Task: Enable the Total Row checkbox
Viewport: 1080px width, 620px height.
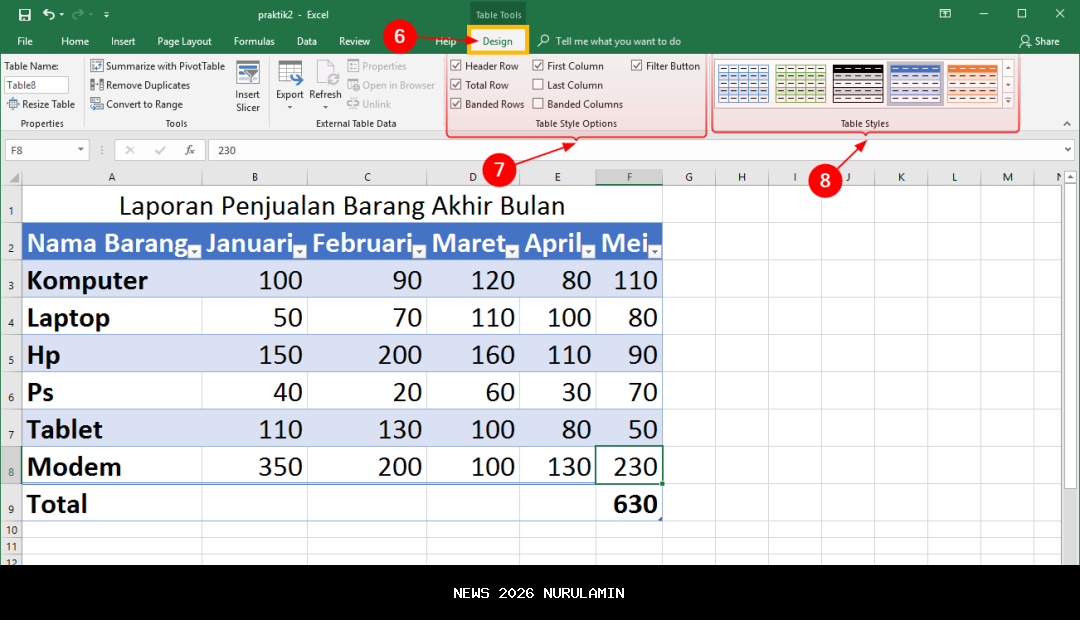Action: (x=458, y=84)
